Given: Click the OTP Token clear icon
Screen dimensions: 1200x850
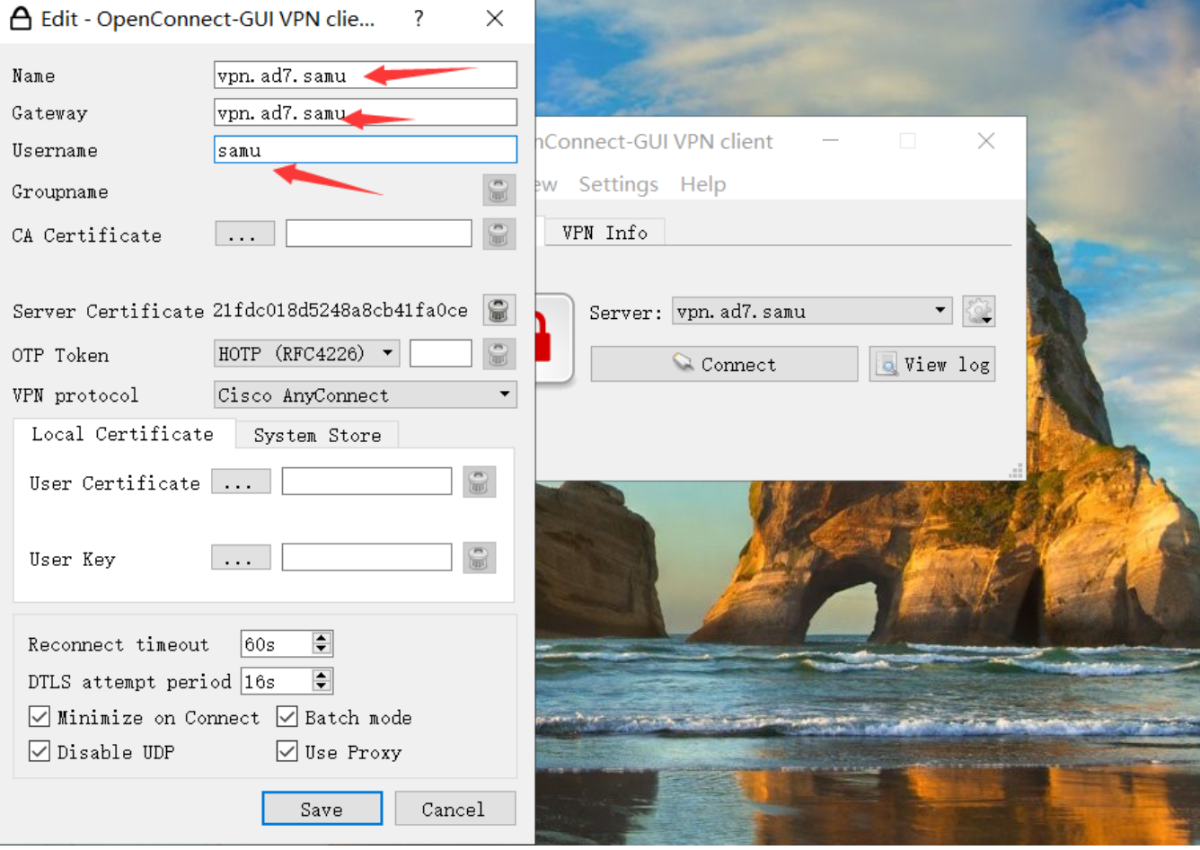Looking at the screenshot, I should 499,353.
